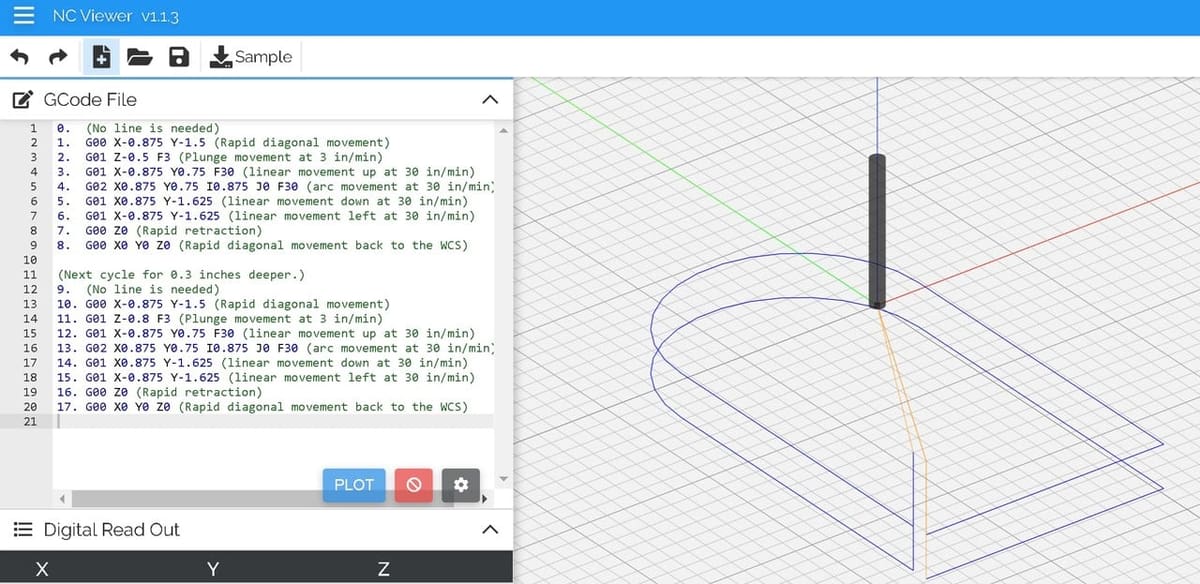Place cursor on empty line 21
The image size is (1200, 584).
tap(275, 421)
